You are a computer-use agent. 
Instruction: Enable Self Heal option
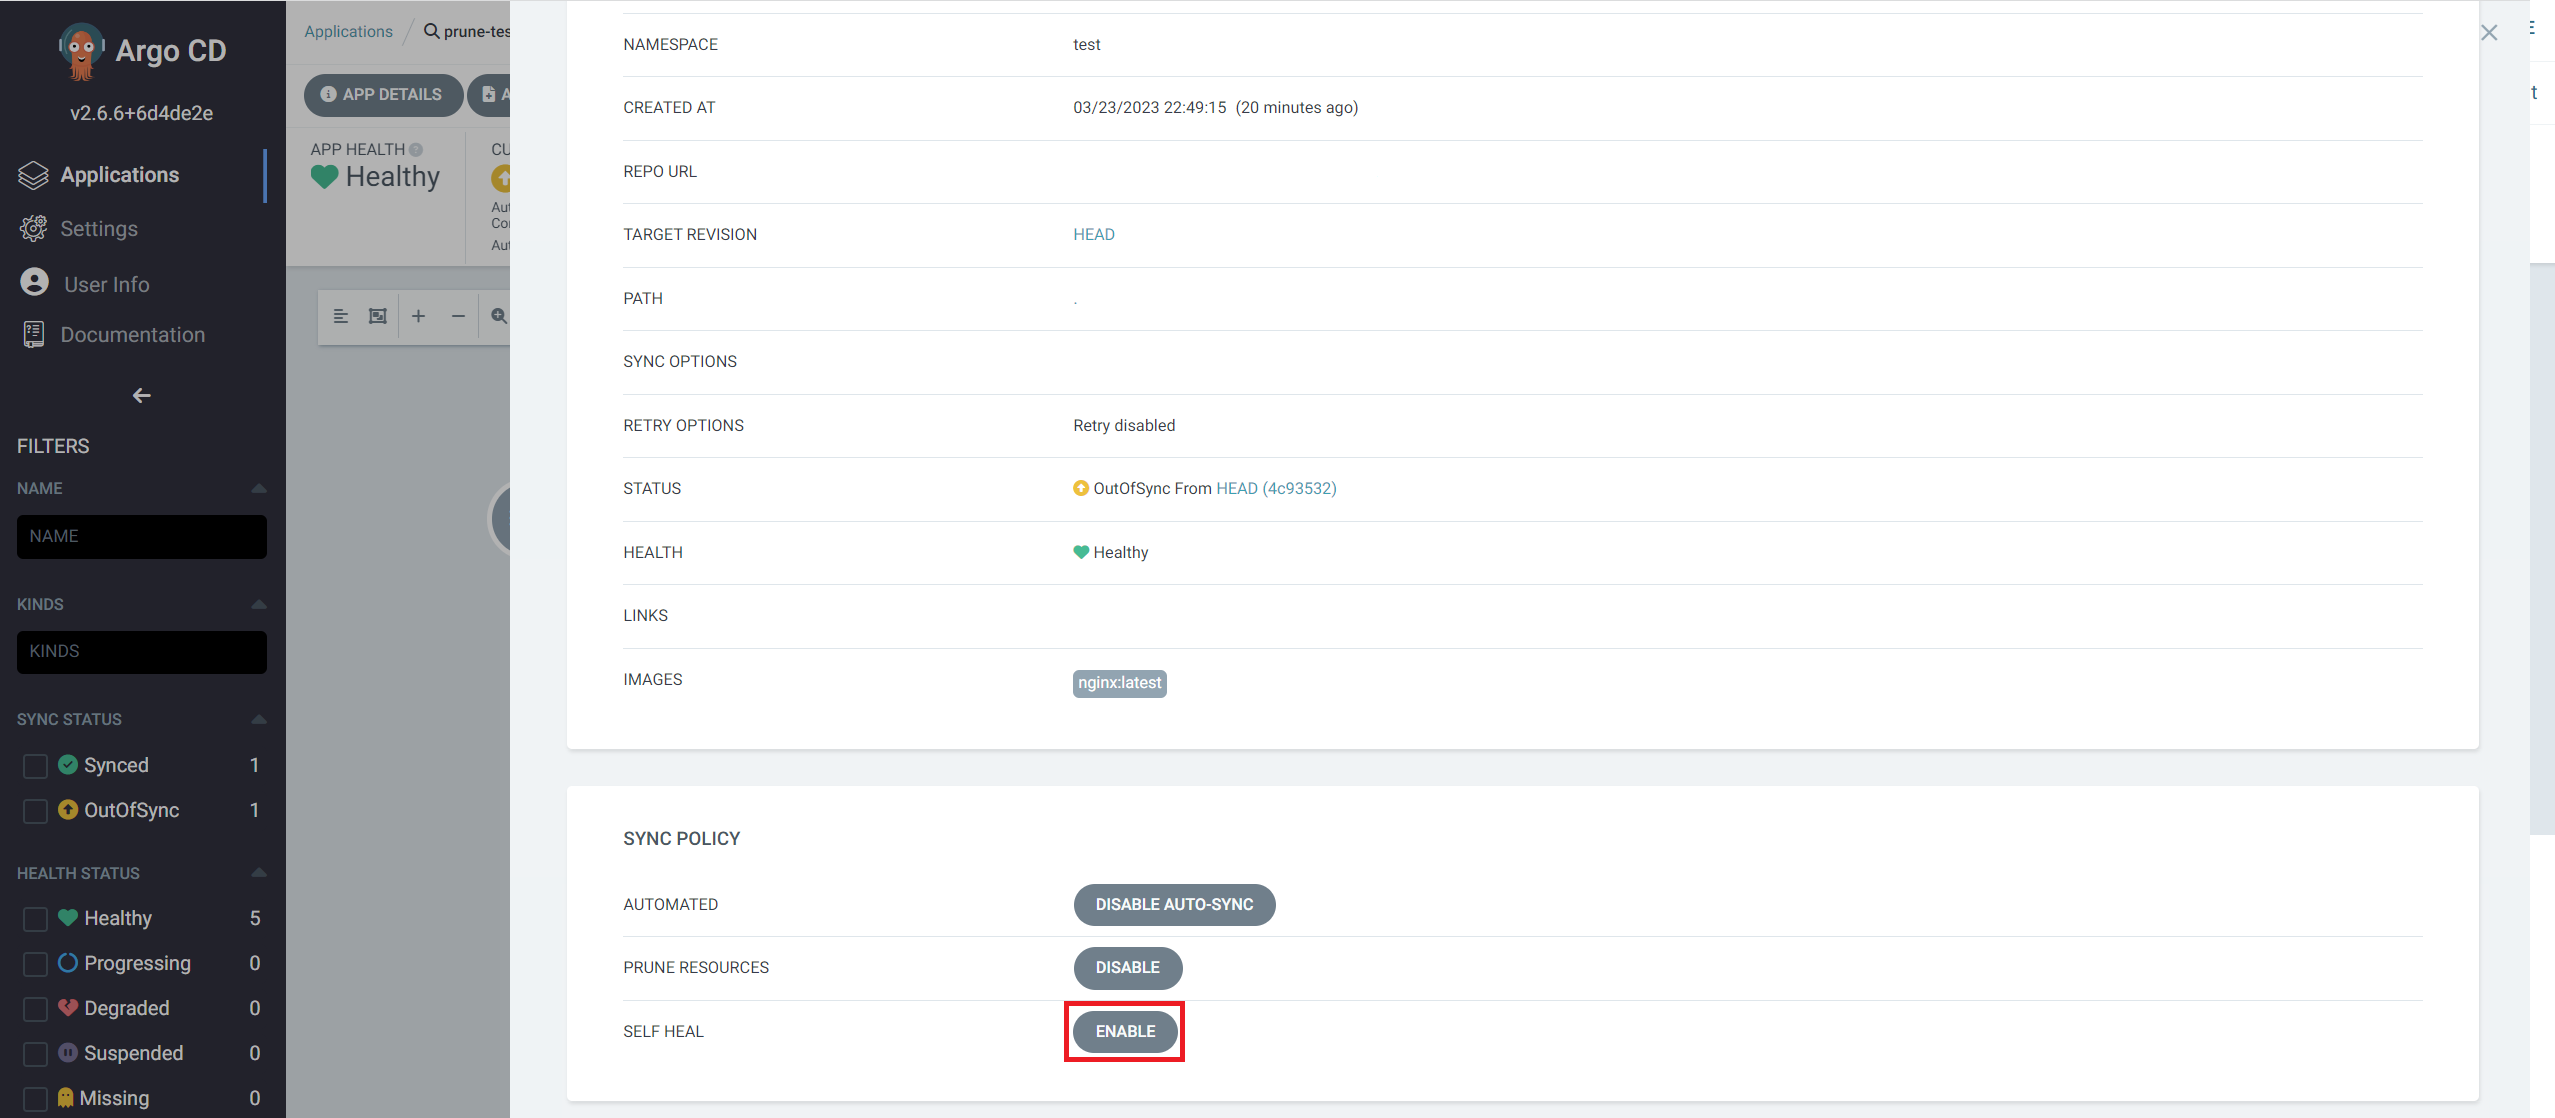(1124, 1031)
